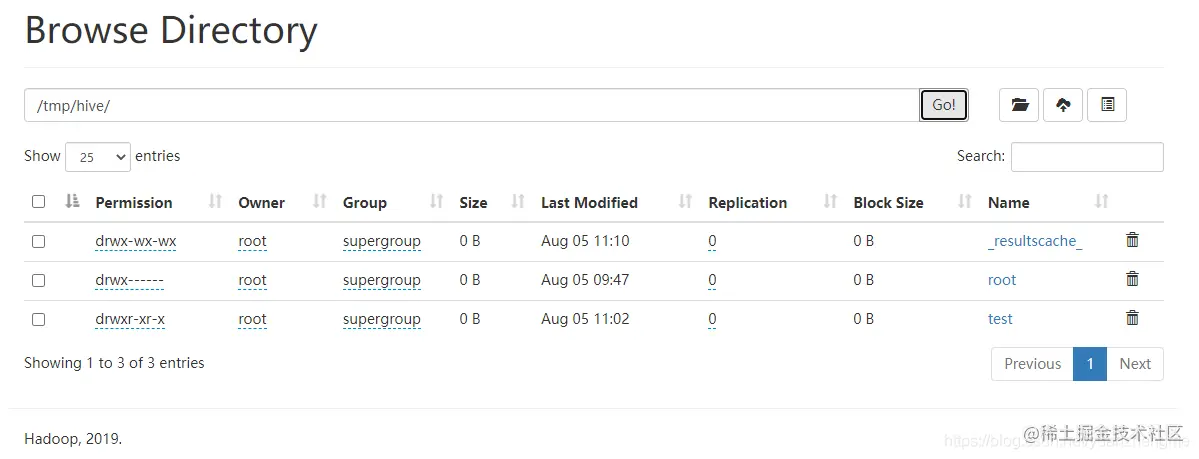Click the cut and paste list icon
This screenshot has height=459, width=1199.
(1107, 105)
